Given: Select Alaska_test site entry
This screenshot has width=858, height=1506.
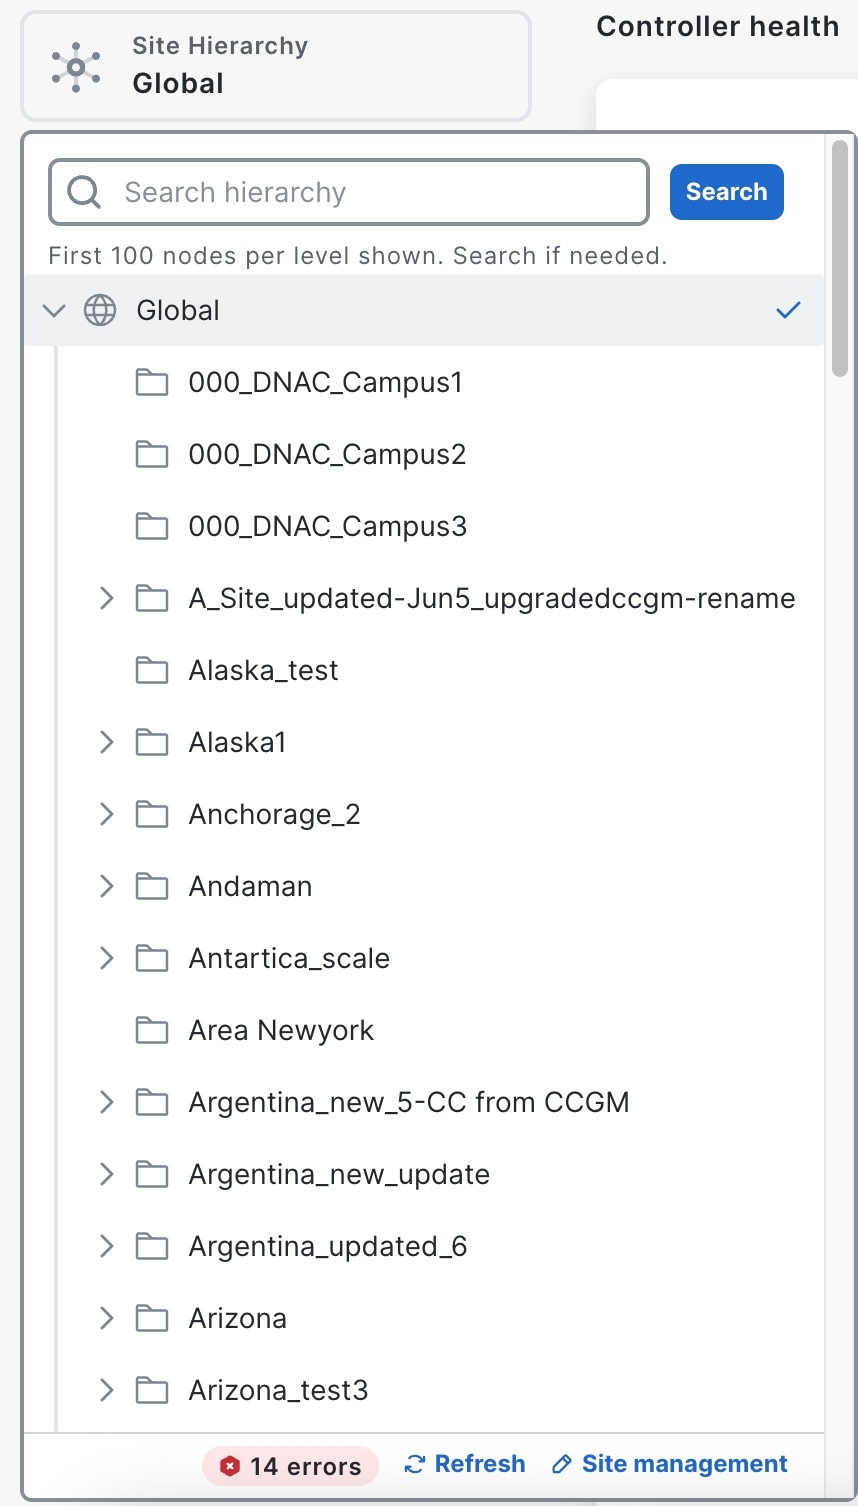Looking at the screenshot, I should tap(263, 671).
